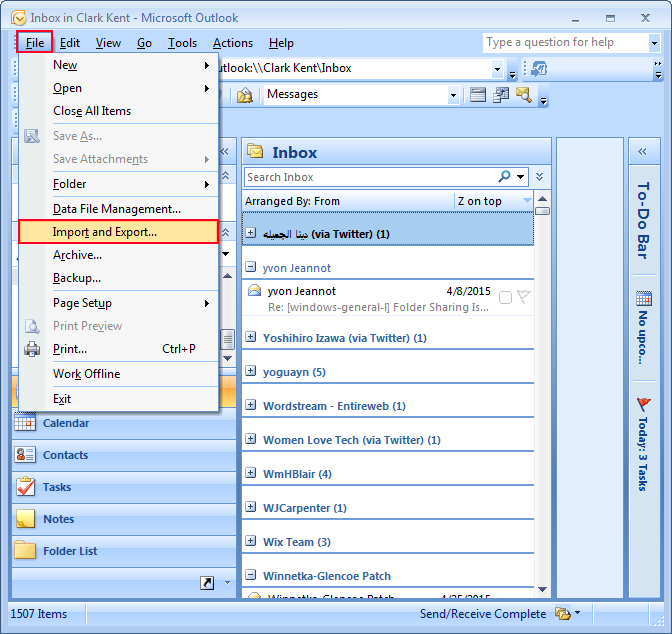This screenshot has height=634, width=672.
Task: Expand the To-Do Bar
Action: [642, 151]
